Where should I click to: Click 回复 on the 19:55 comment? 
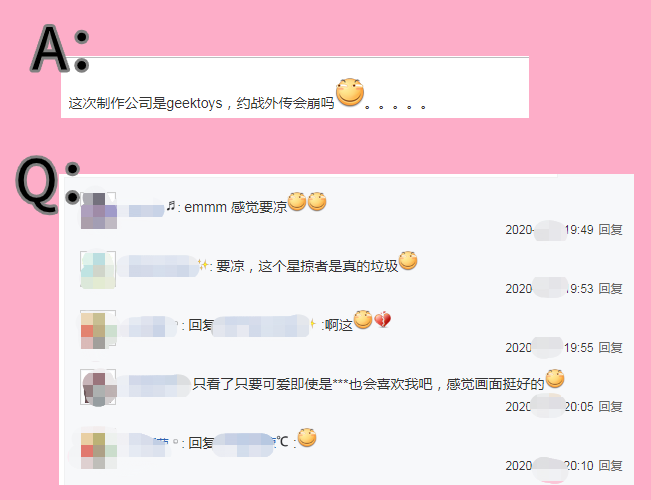click(x=610, y=348)
